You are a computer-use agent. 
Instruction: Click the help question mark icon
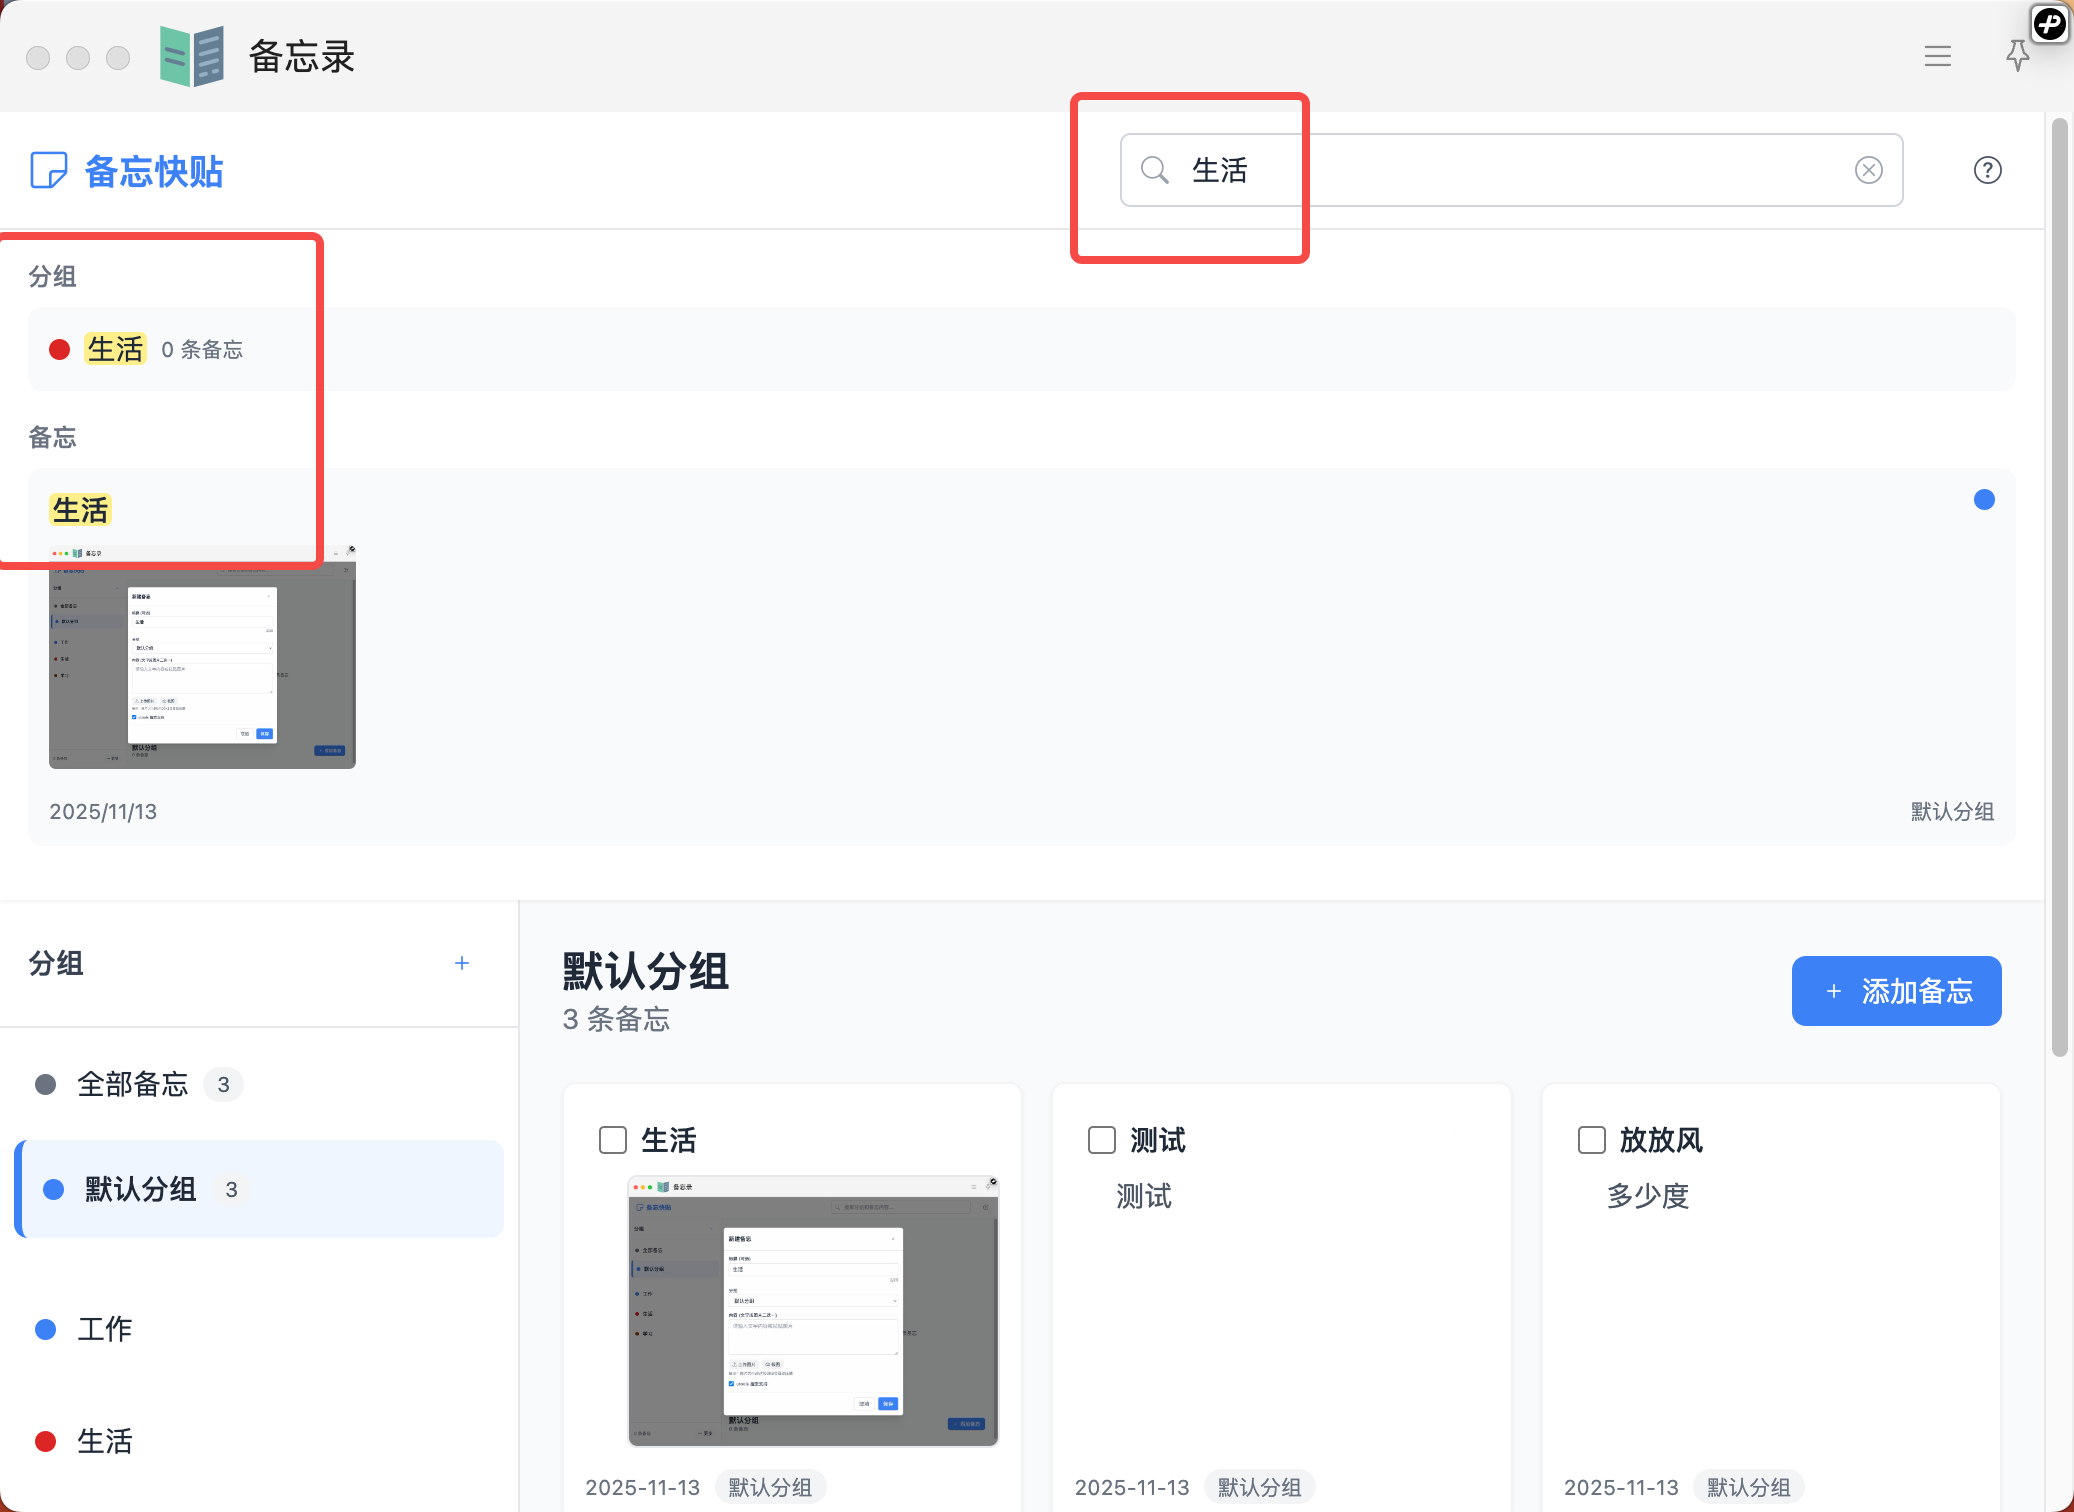tap(1987, 170)
